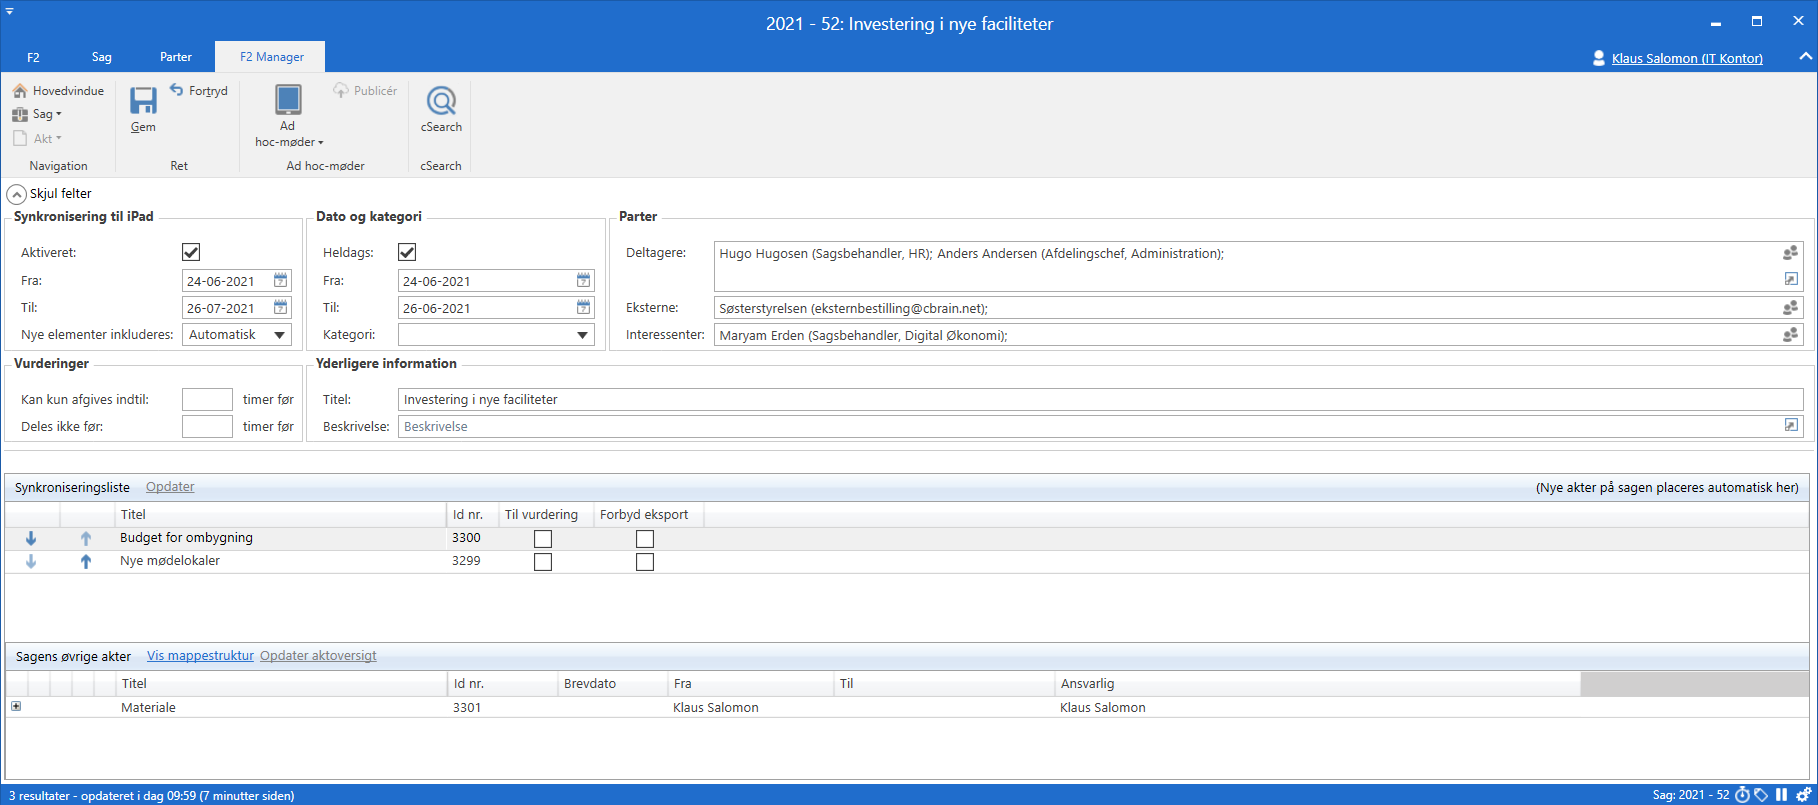
Task: Toggle the Aktiveret checkbox
Action: click(191, 252)
